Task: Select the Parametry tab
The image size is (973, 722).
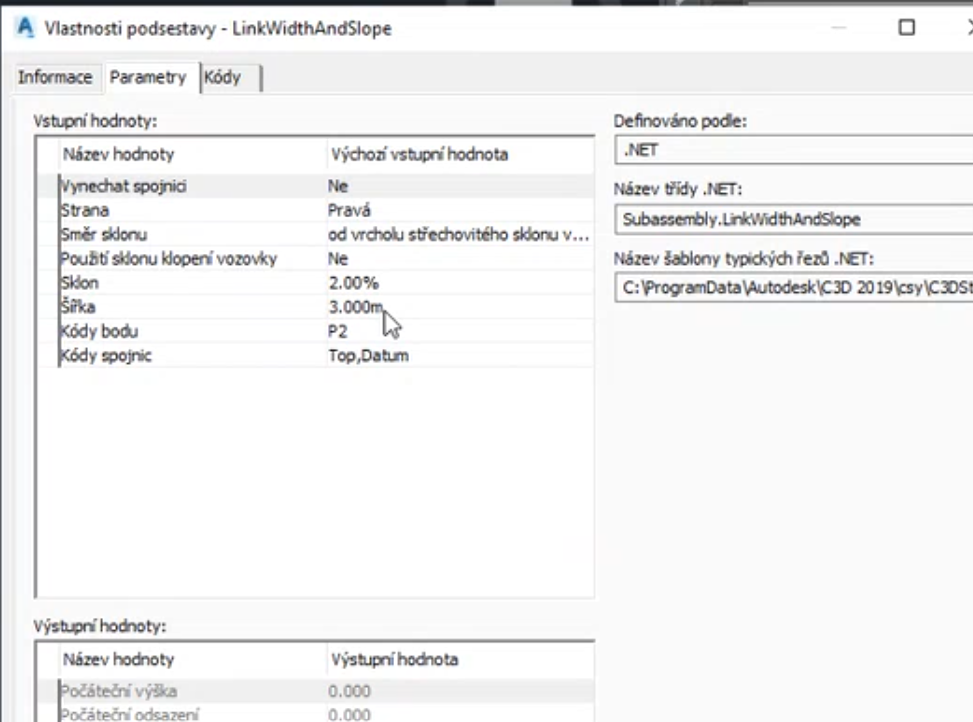Action: coord(148,77)
